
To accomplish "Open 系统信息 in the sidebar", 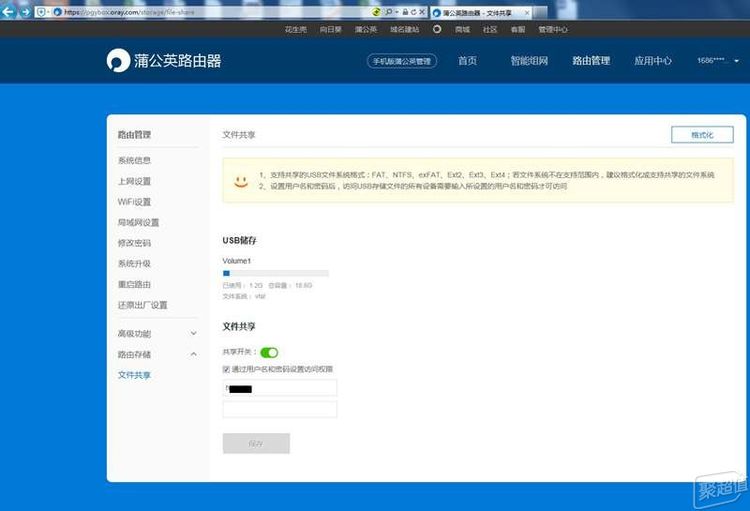I will [134, 160].
